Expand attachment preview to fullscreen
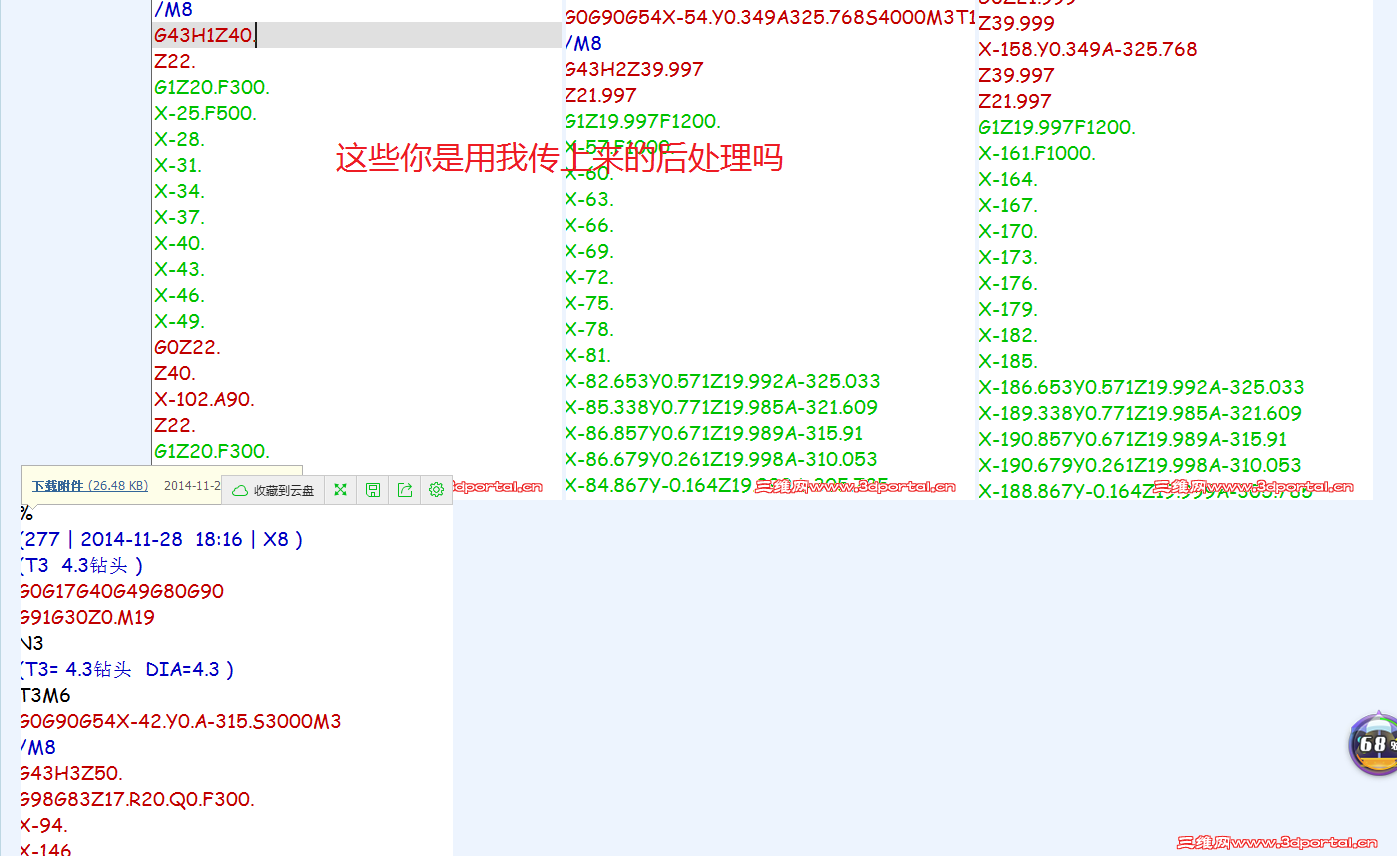 [x=340, y=489]
